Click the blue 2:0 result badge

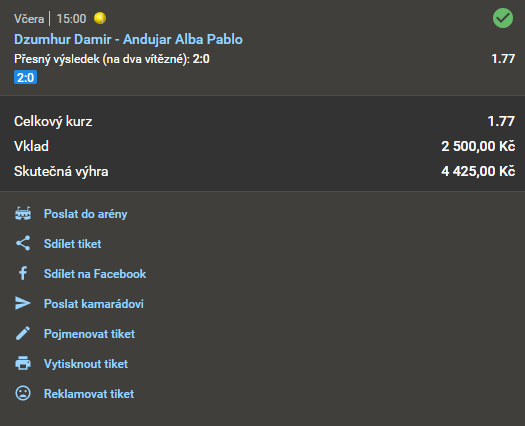click(x=25, y=77)
